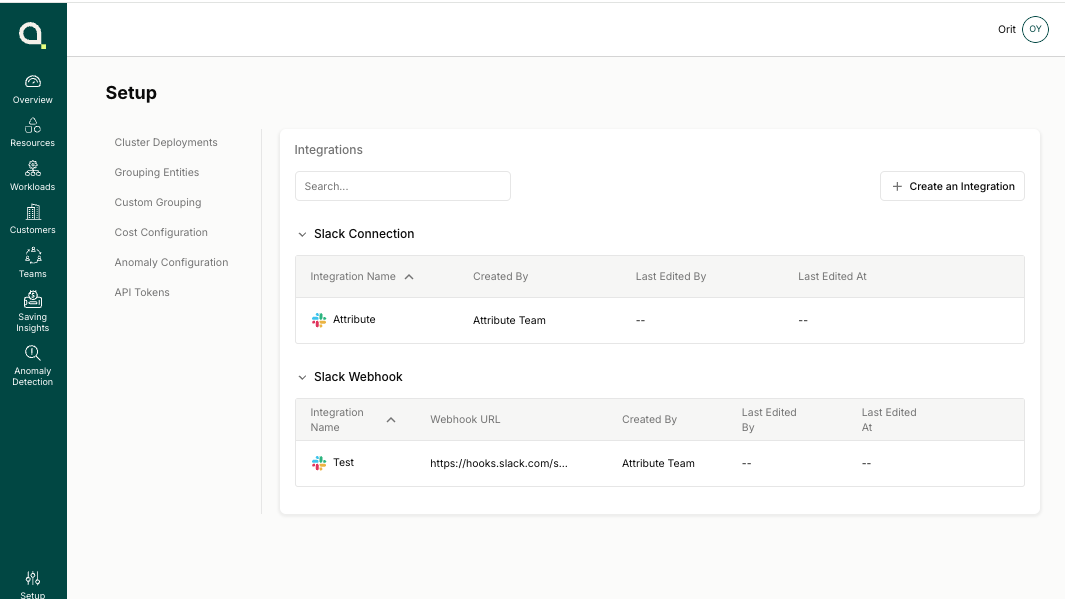
Task: Click the Slack Connection section title
Action: click(364, 234)
